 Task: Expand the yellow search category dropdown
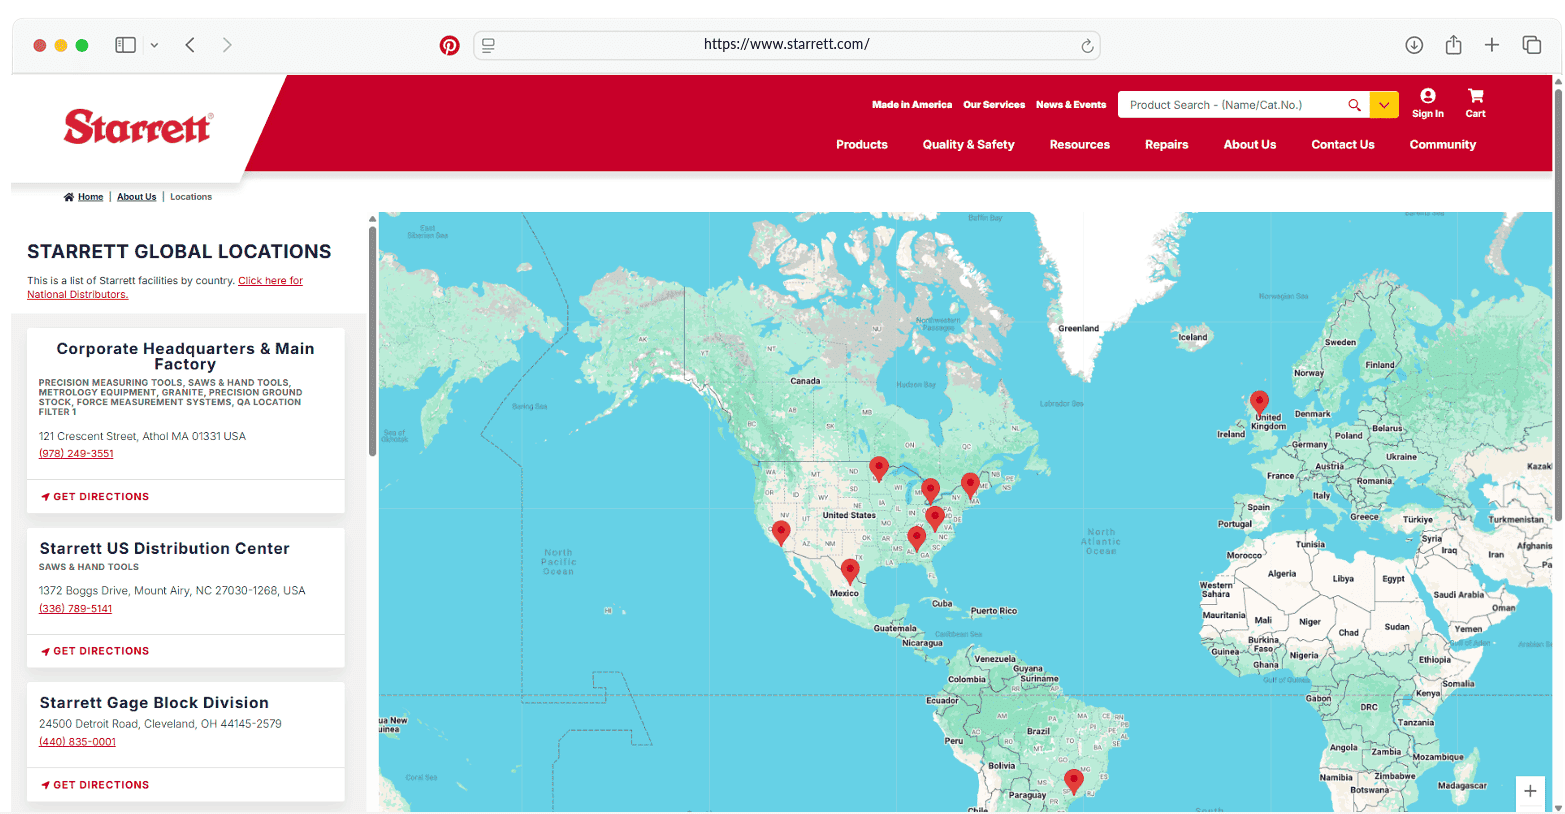tap(1384, 105)
